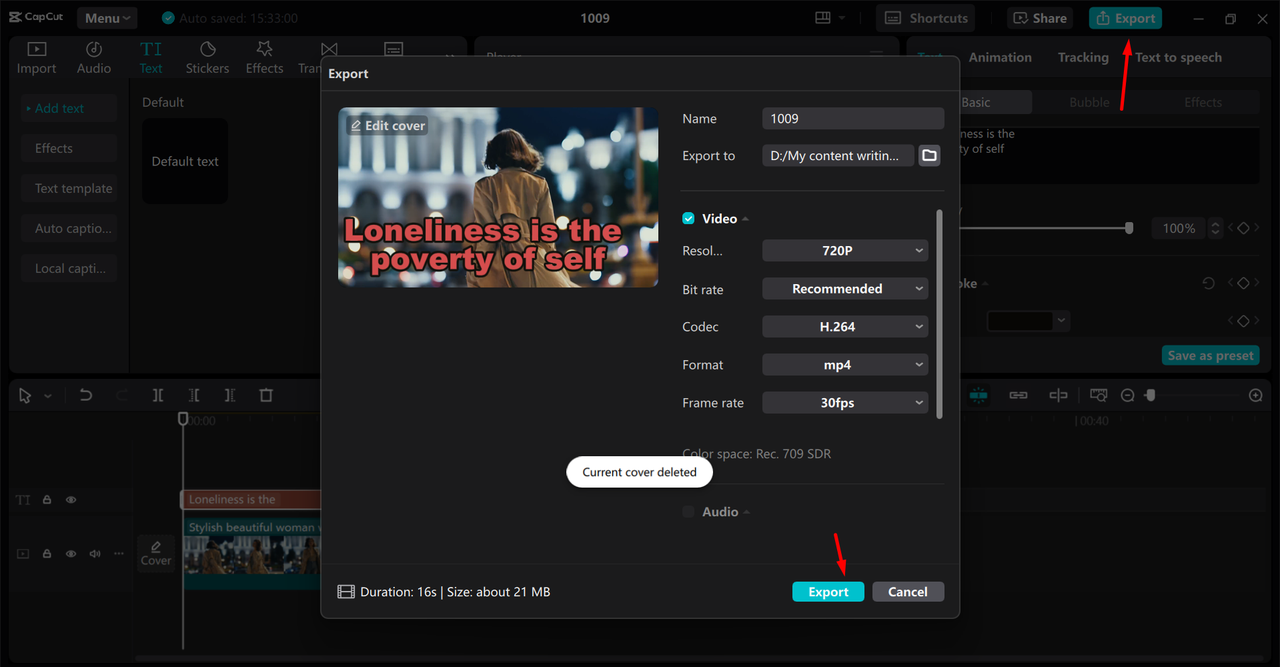This screenshot has height=667, width=1280.
Task: Click the Redo arrow icon
Action: [x=121, y=395]
